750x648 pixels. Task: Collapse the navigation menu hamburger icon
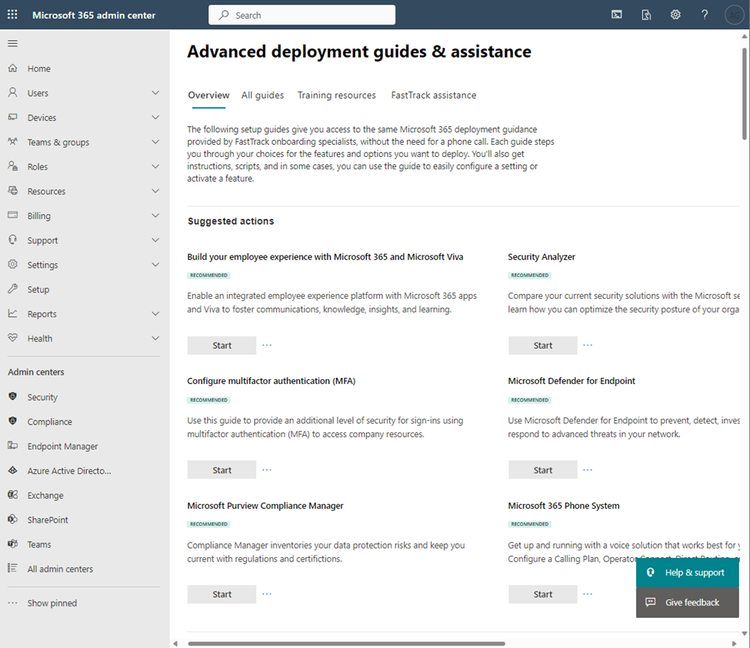coord(13,44)
